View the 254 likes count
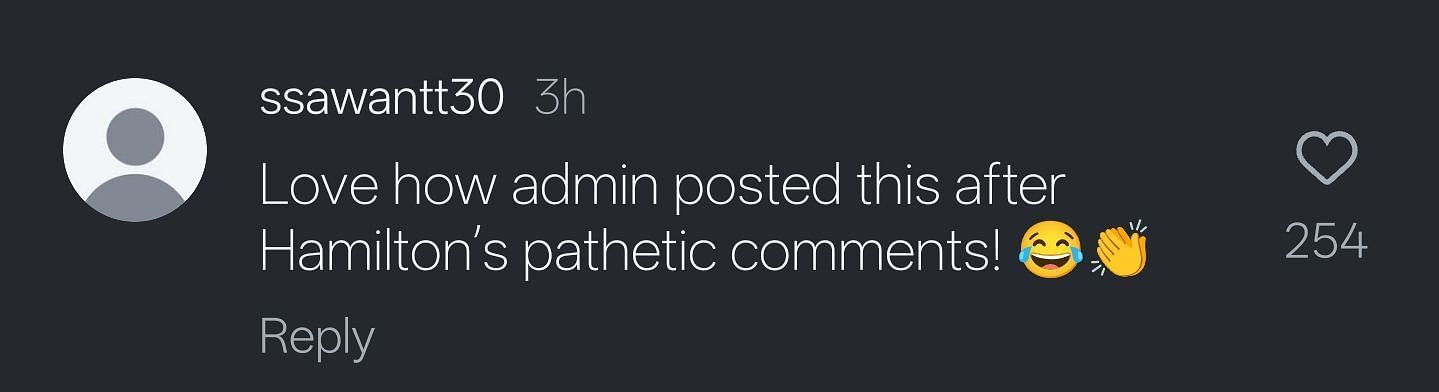Viewport: 1439px width, 392px height. 1326,242
